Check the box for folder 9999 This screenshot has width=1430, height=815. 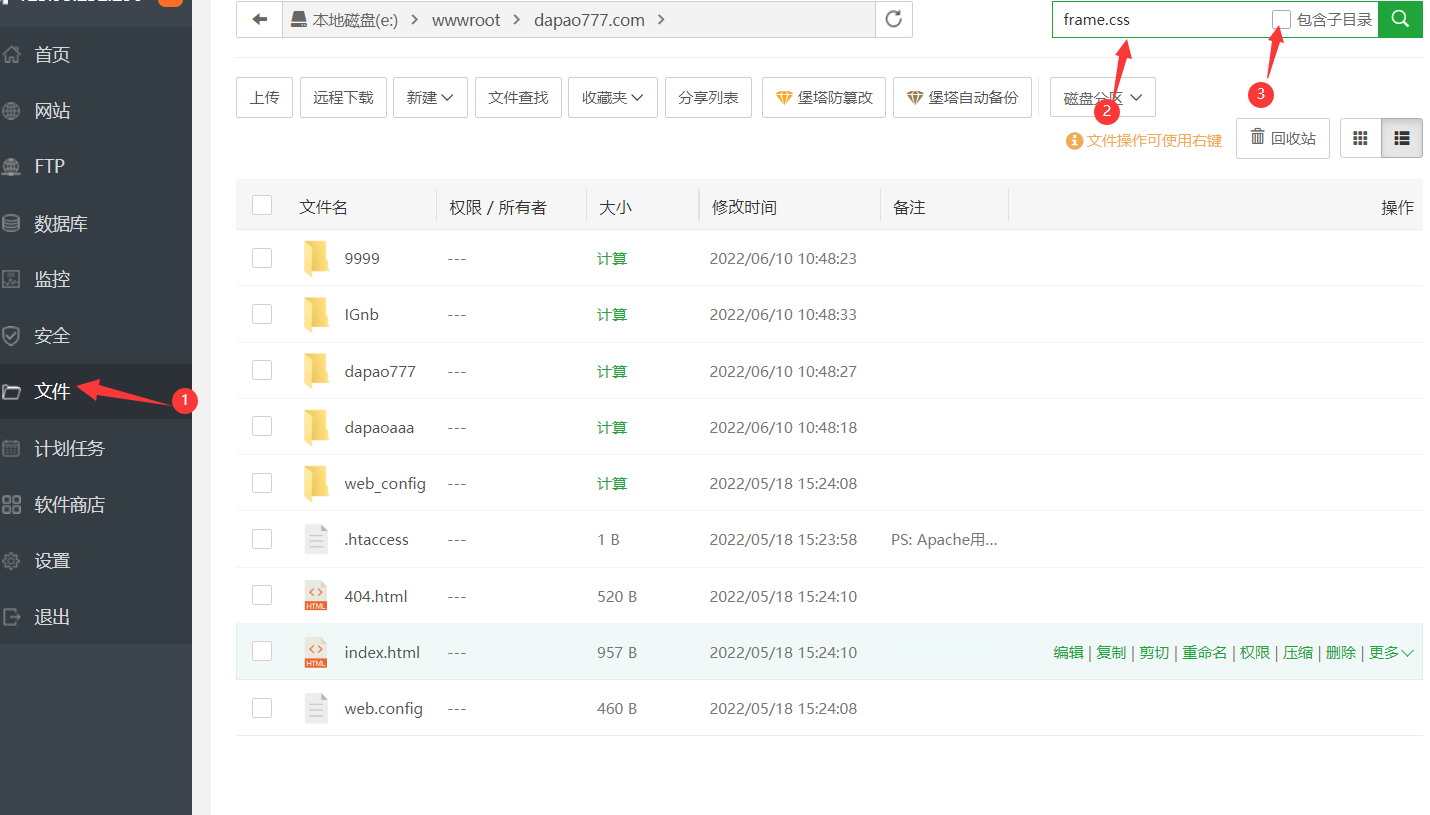pos(262,258)
